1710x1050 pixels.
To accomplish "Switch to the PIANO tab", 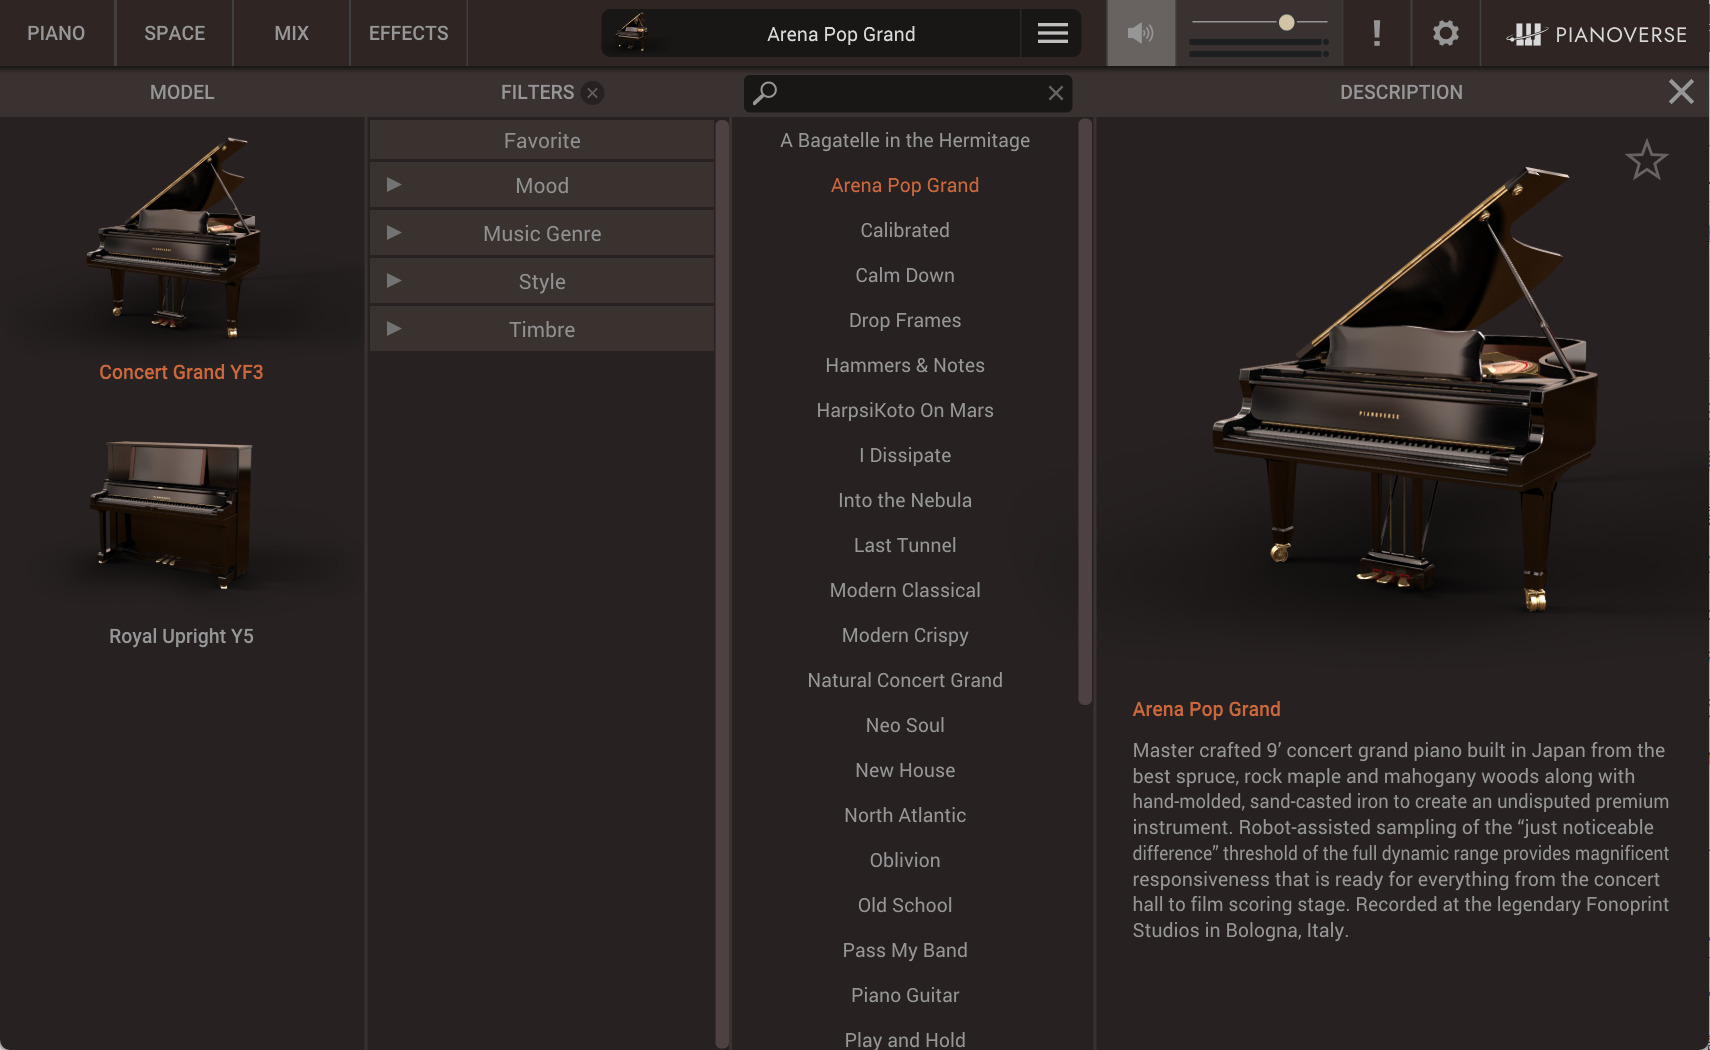I will tap(56, 33).
